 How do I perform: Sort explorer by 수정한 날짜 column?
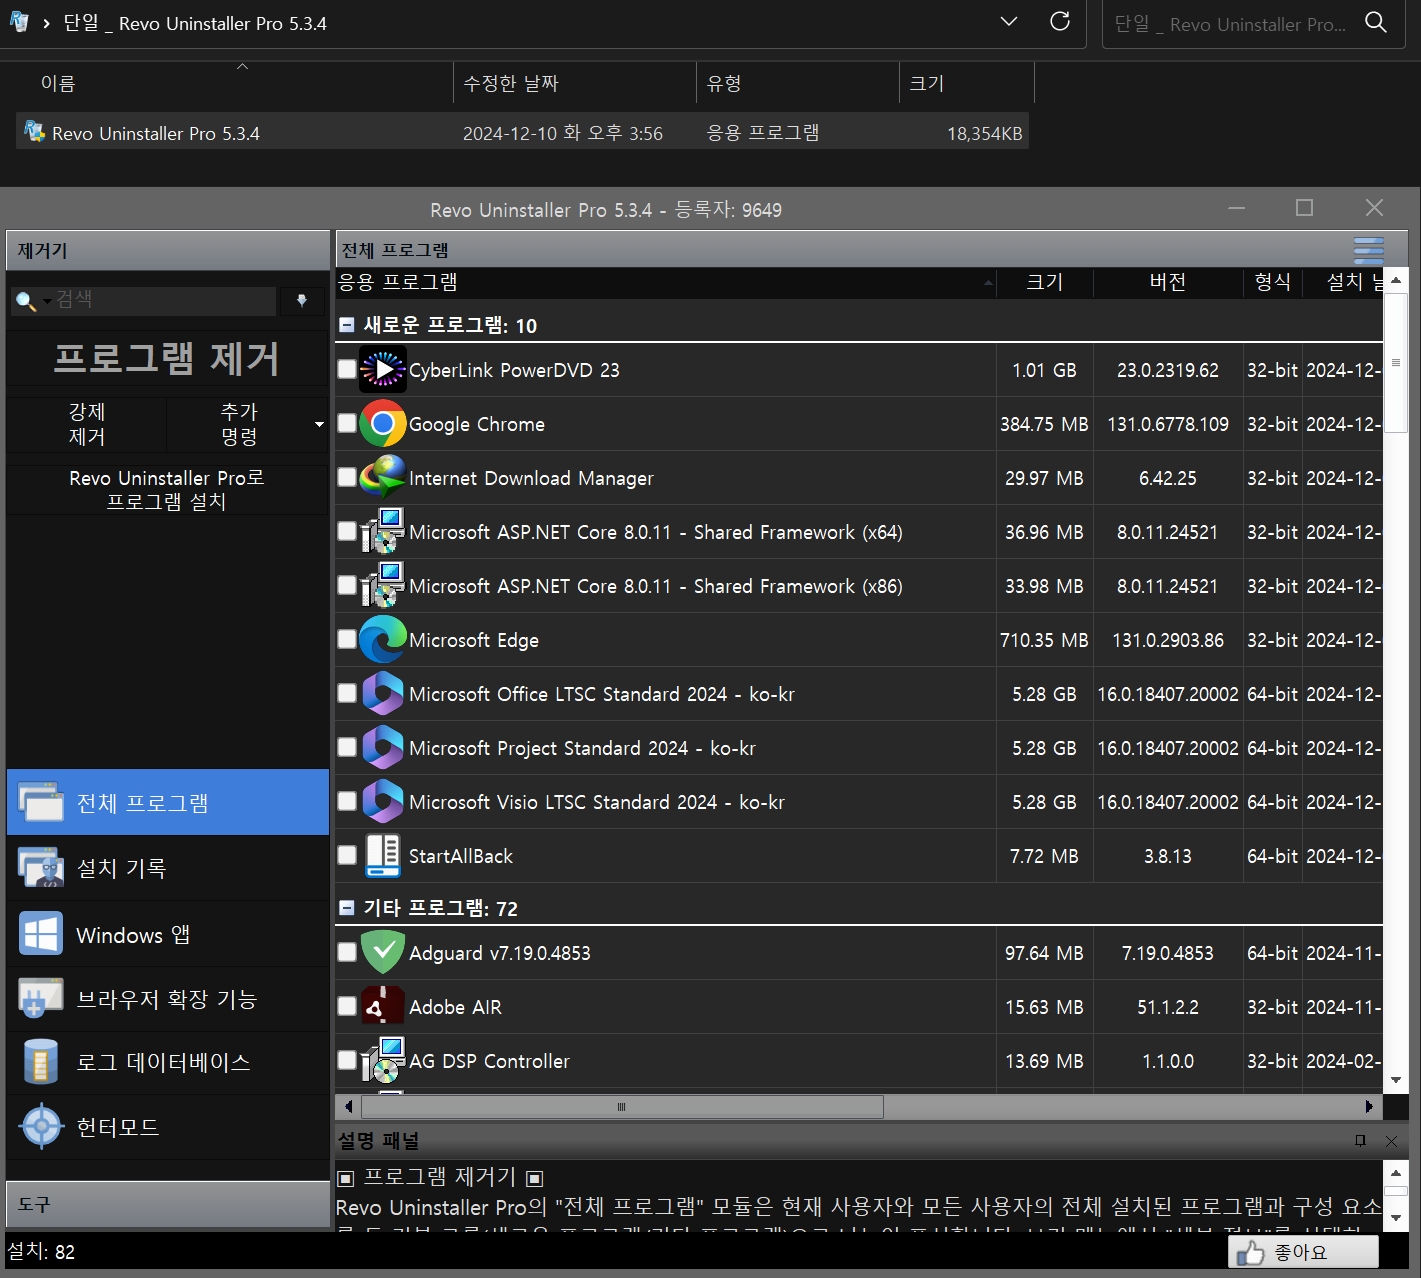(575, 83)
